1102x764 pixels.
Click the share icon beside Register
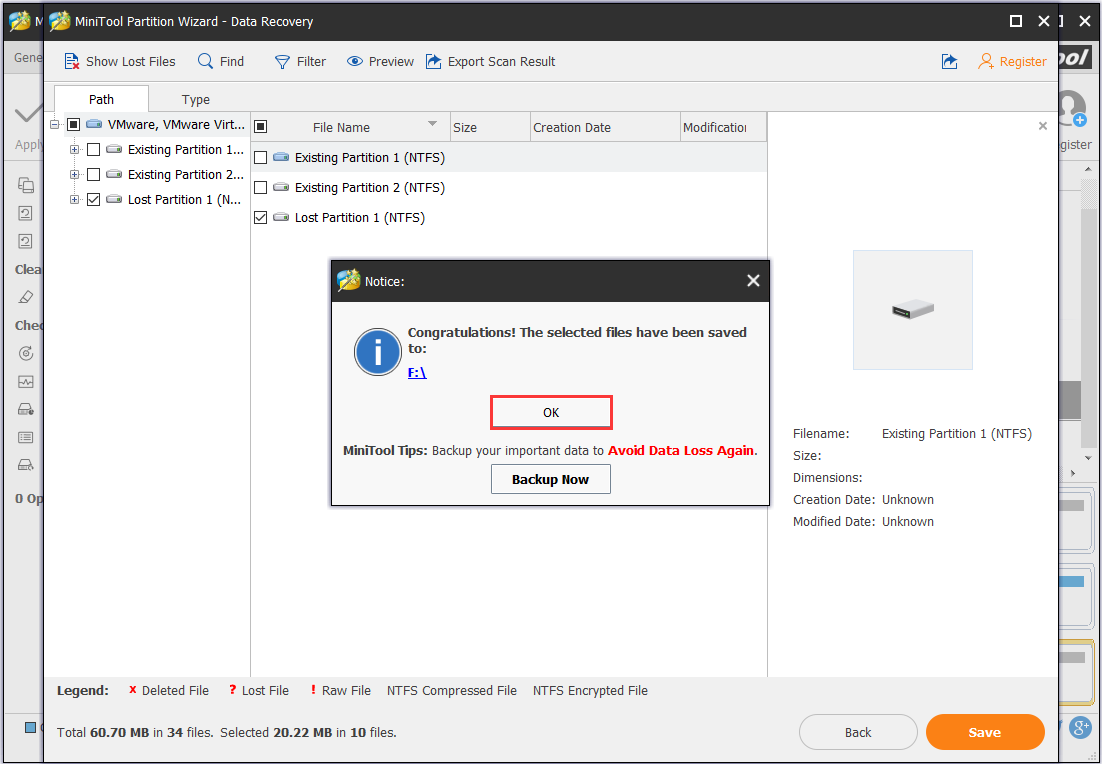(x=949, y=62)
